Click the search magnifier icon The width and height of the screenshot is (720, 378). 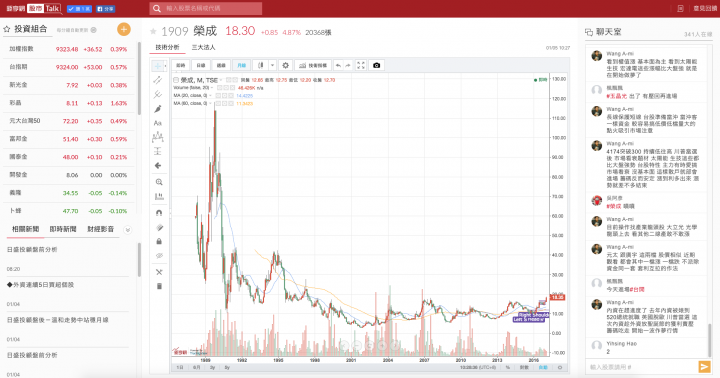pyautogui.click(x=157, y=8)
